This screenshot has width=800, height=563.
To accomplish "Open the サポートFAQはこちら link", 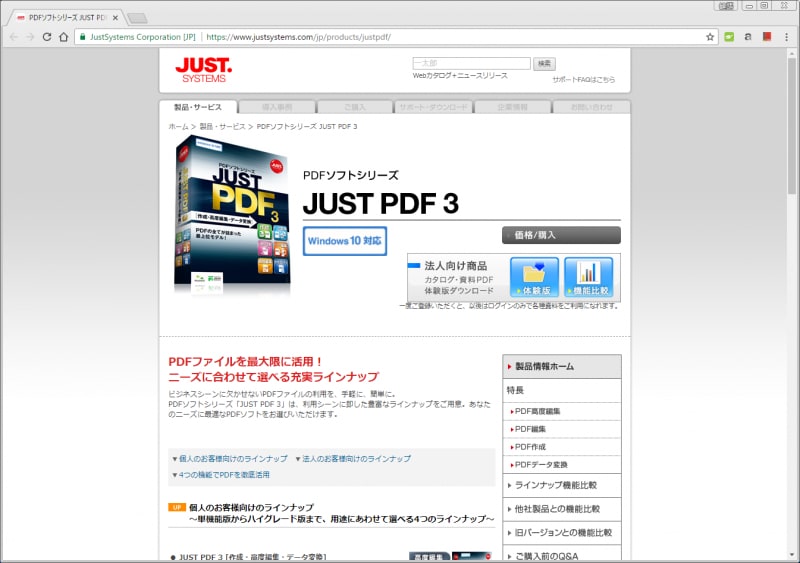I will (x=584, y=80).
